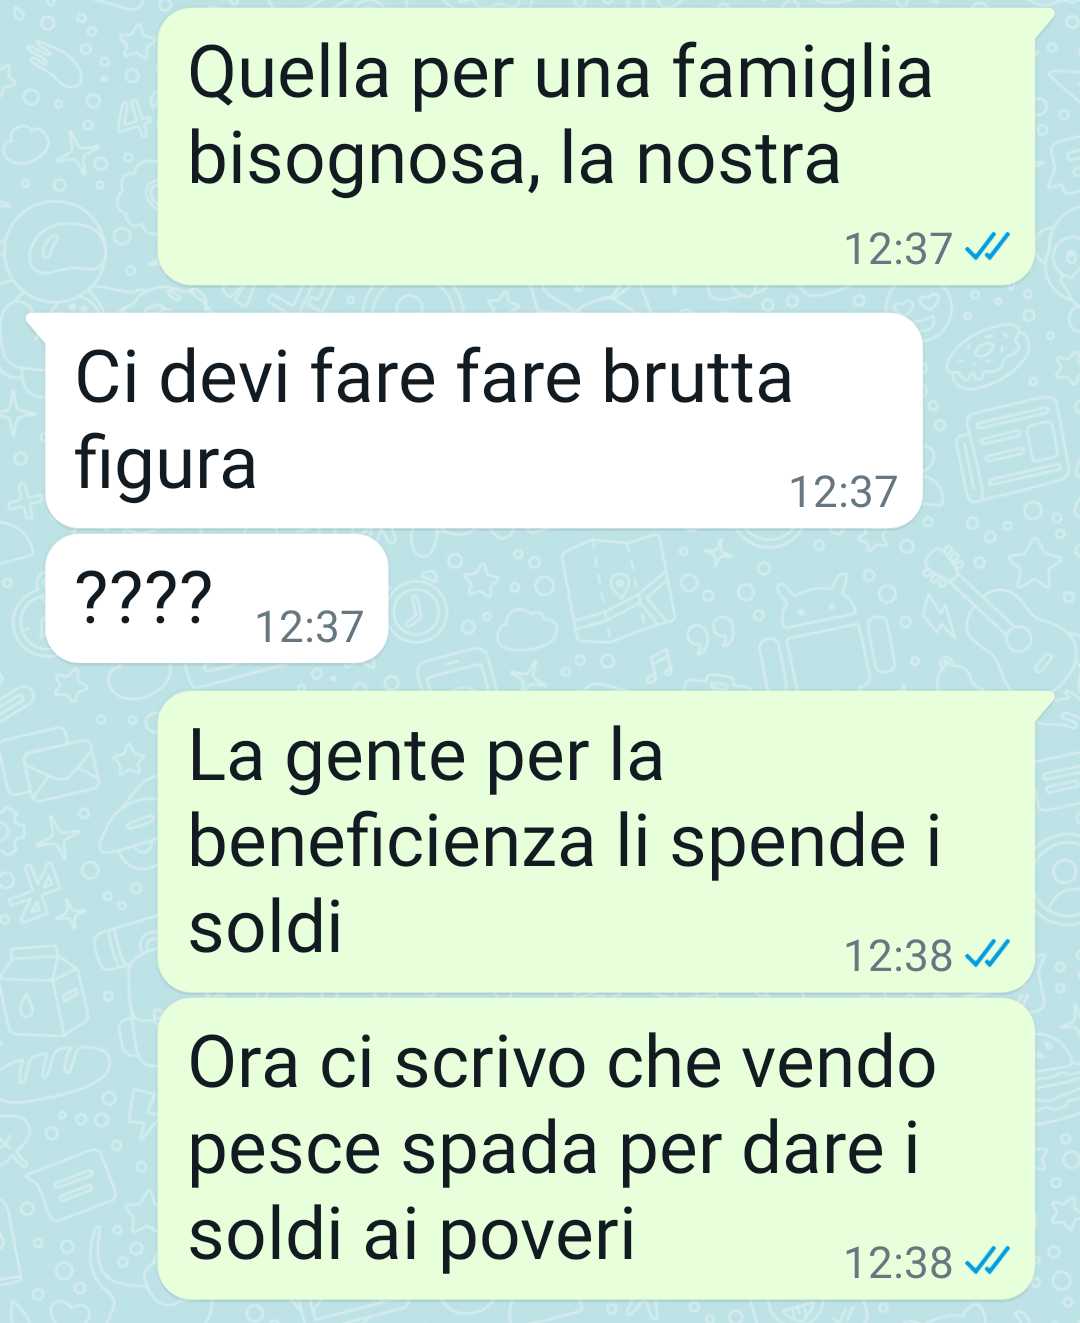Click the 12:37 timestamp on 'brutta figura' message
Image resolution: width=1080 pixels, height=1323 pixels.
point(844,492)
